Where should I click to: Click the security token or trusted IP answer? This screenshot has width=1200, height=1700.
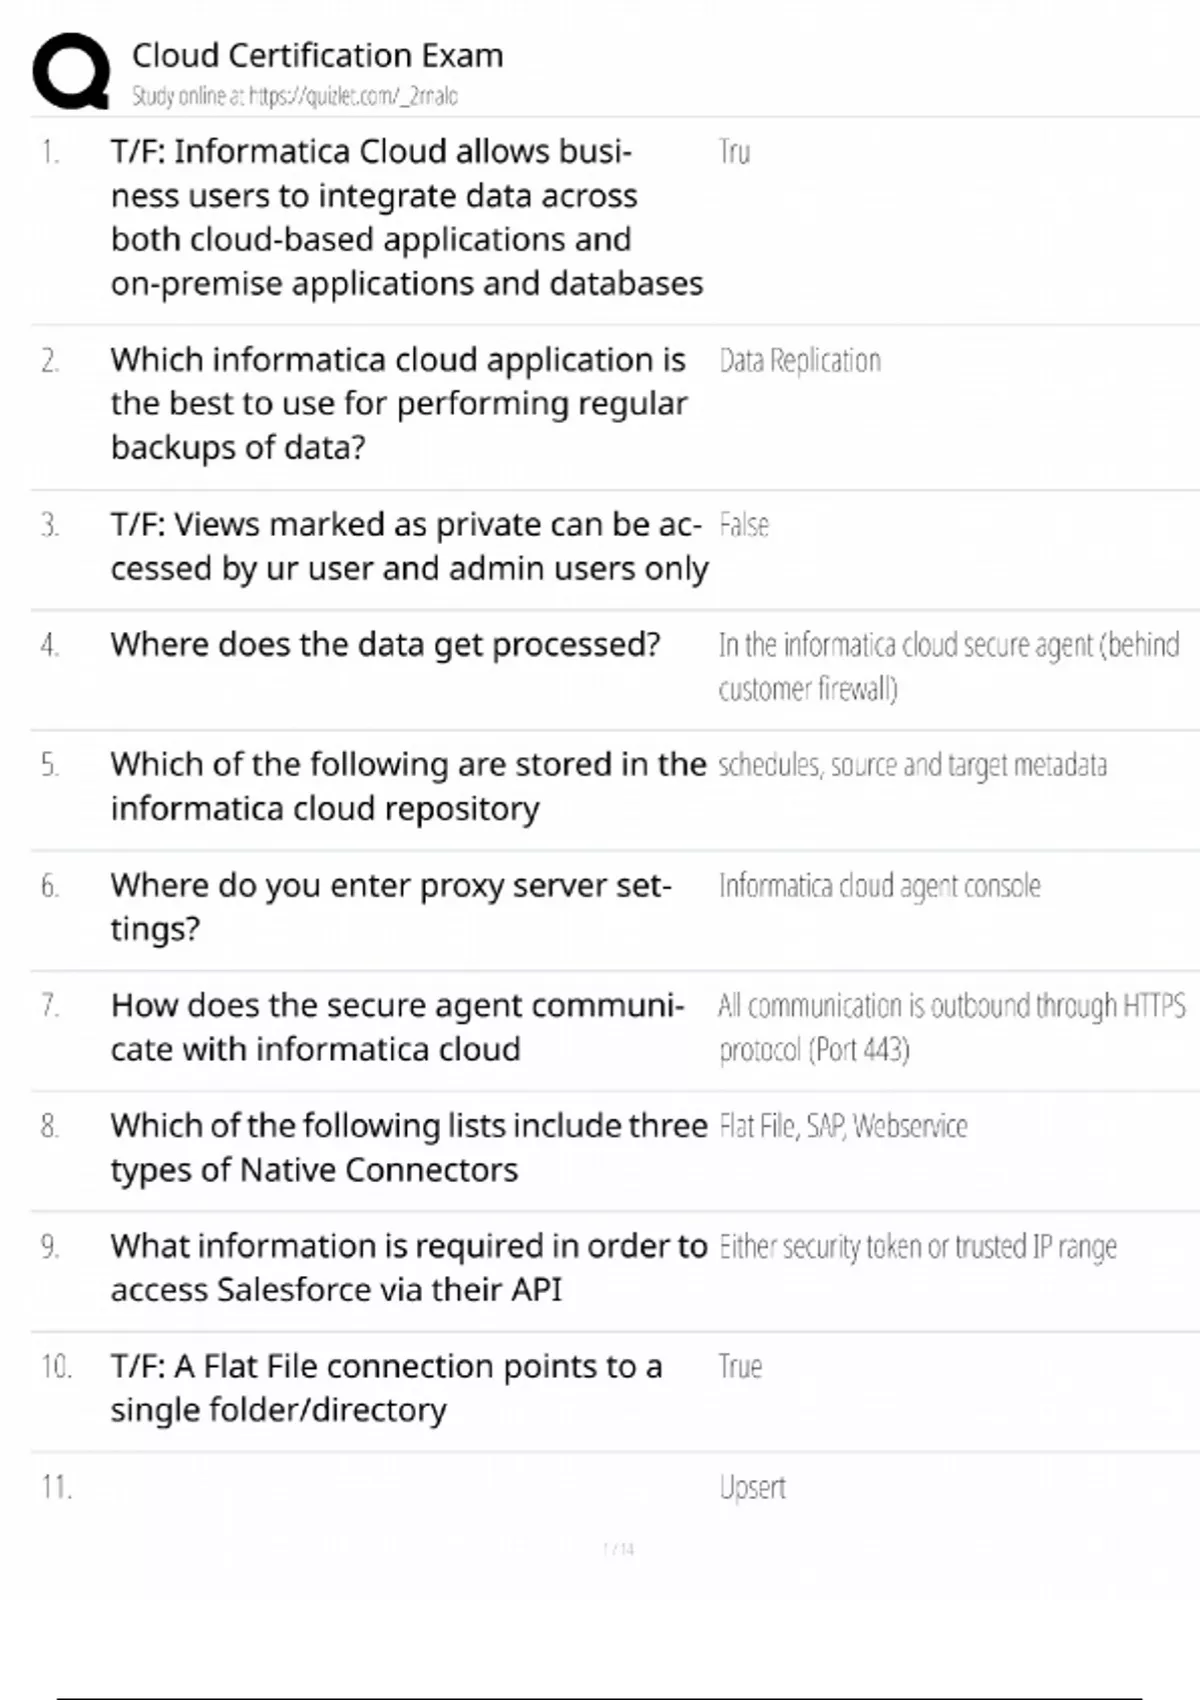tap(917, 1247)
